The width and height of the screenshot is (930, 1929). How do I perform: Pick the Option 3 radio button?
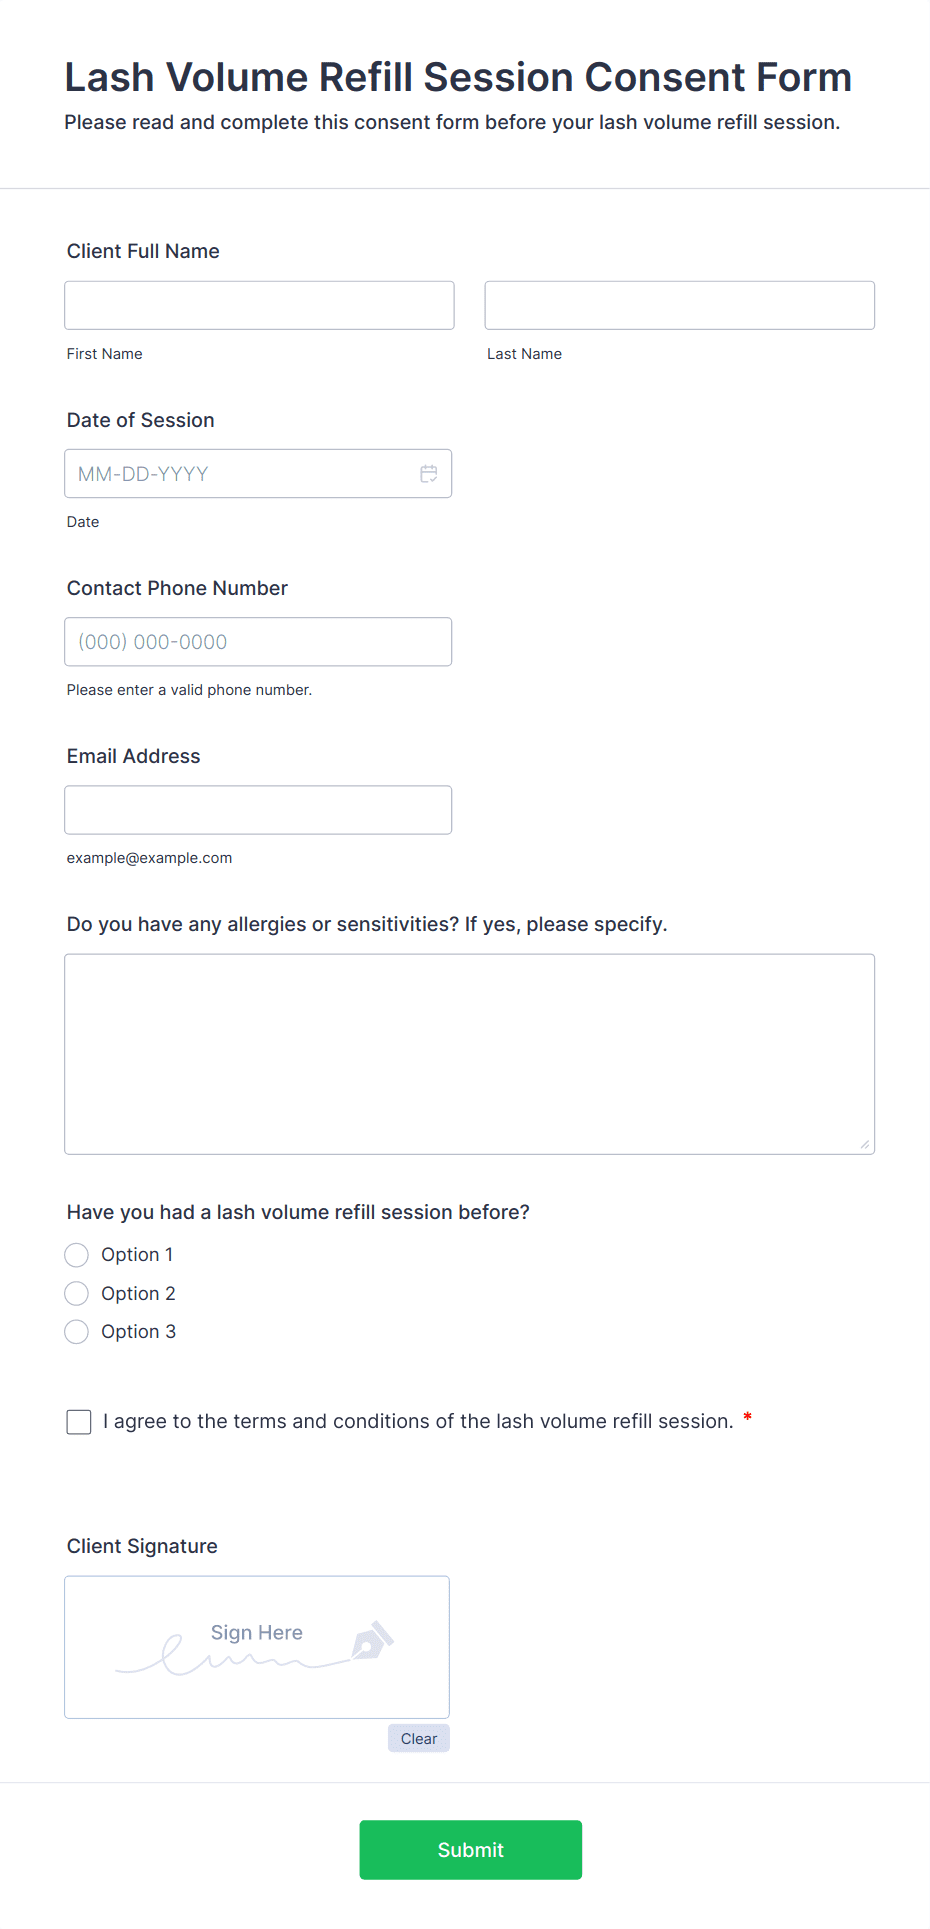tap(77, 1332)
